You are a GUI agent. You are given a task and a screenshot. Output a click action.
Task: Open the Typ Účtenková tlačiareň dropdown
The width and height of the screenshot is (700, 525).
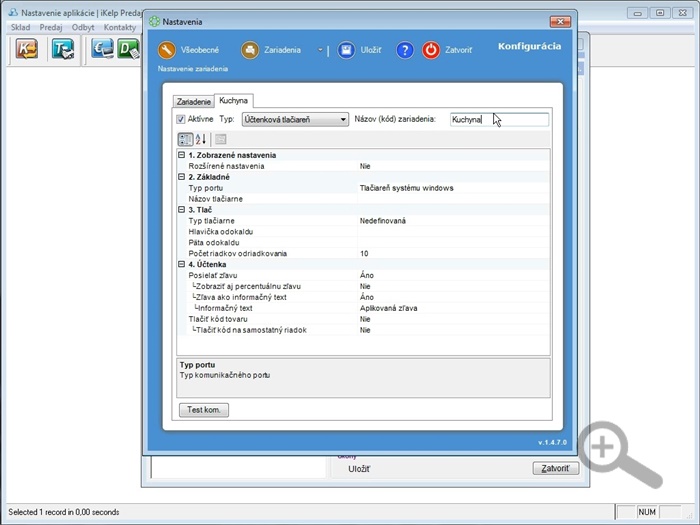[x=295, y=119]
